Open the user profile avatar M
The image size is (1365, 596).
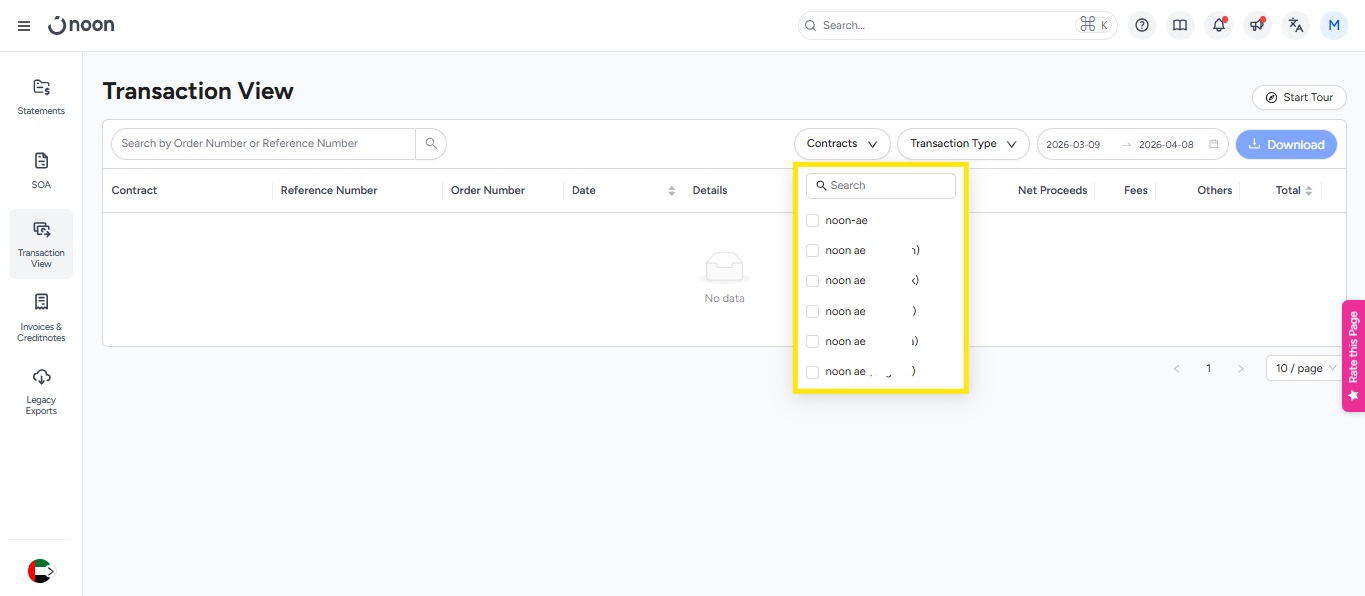pyautogui.click(x=1334, y=26)
